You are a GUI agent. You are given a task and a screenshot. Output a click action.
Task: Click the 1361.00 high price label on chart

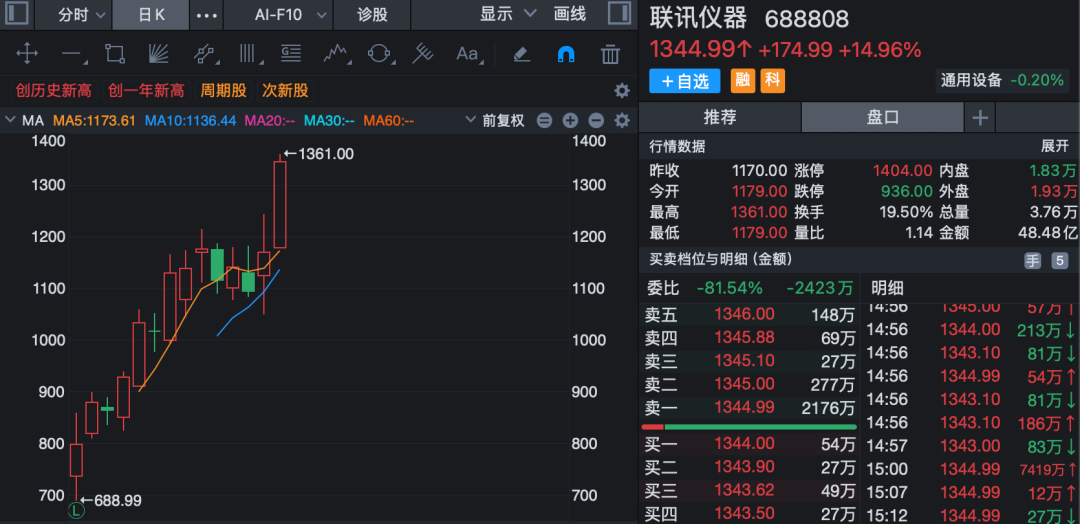tap(326, 154)
